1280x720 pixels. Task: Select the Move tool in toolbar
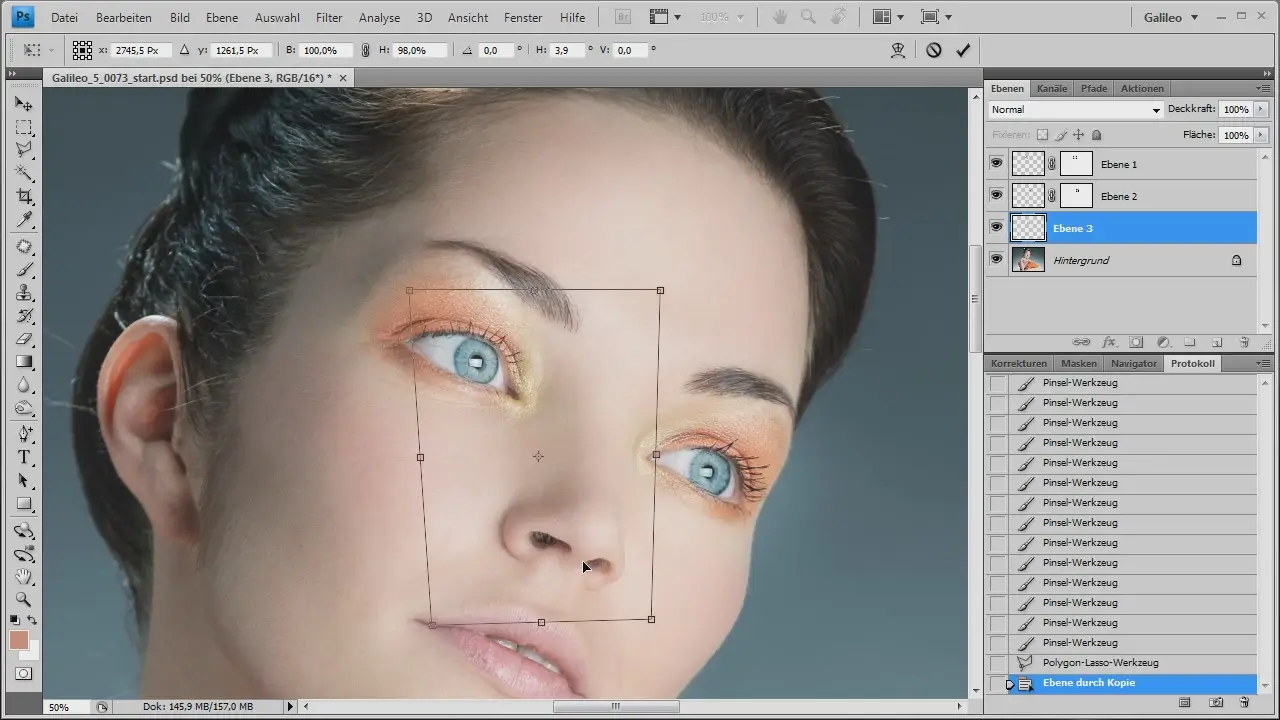pos(24,104)
